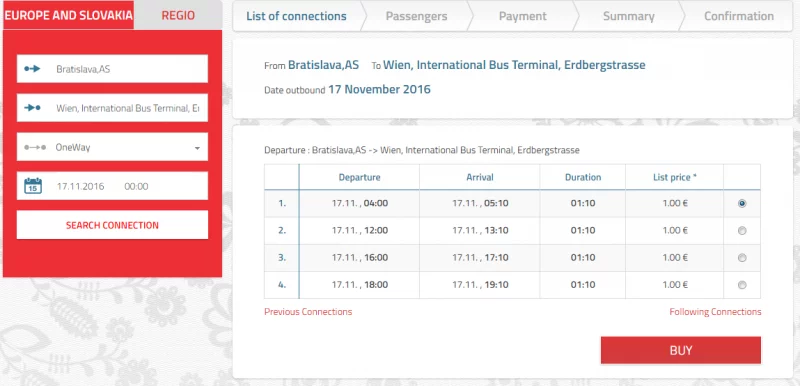800x386 pixels.
Task: Open the calendar icon date picker
Action: point(33,186)
